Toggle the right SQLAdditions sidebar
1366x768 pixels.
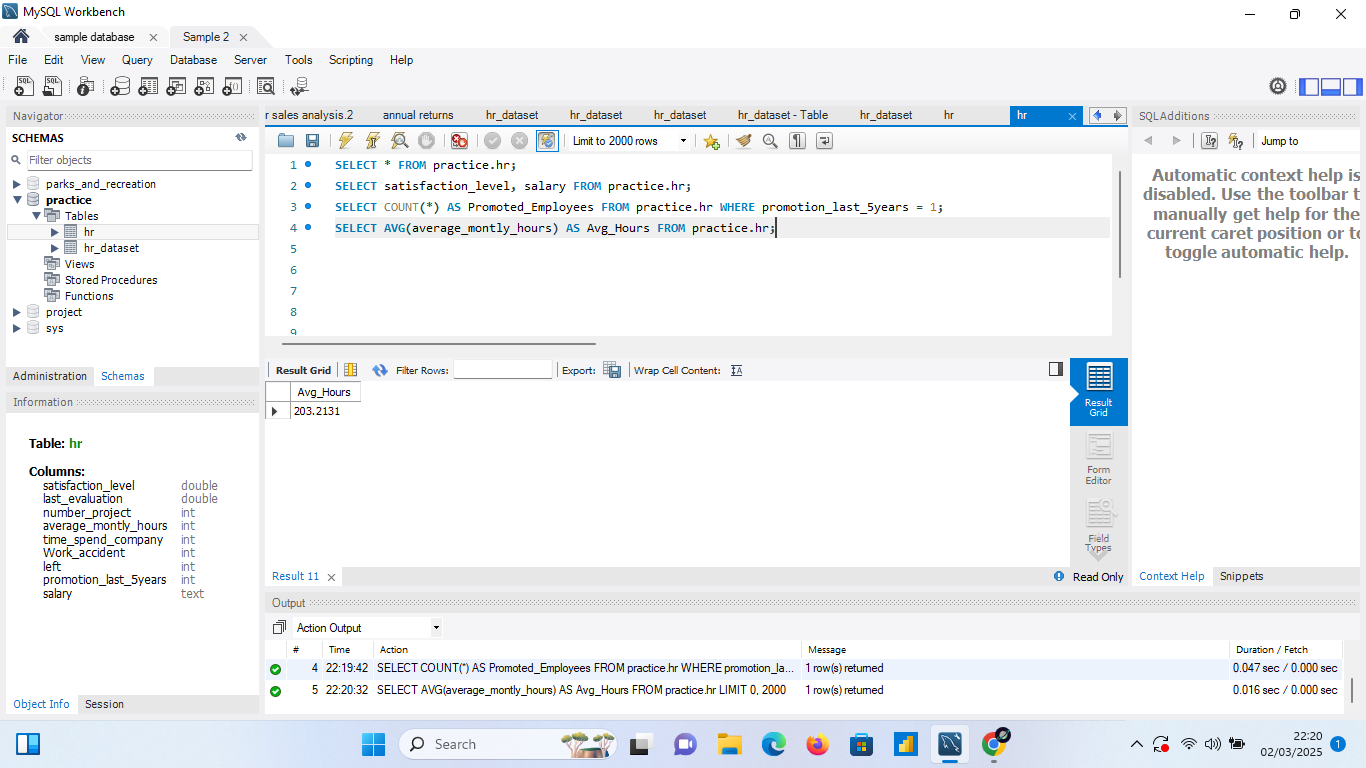(1352, 87)
